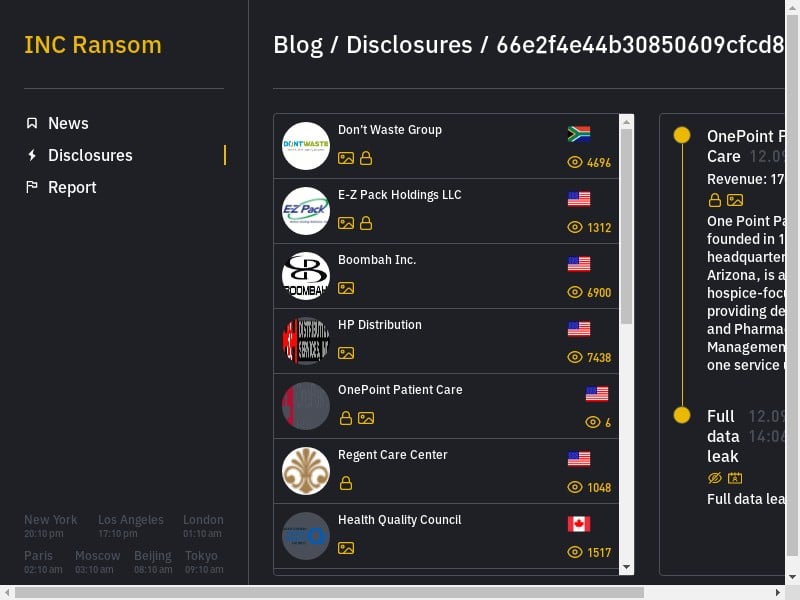Click the page scroll left arrow

coord(7,592)
